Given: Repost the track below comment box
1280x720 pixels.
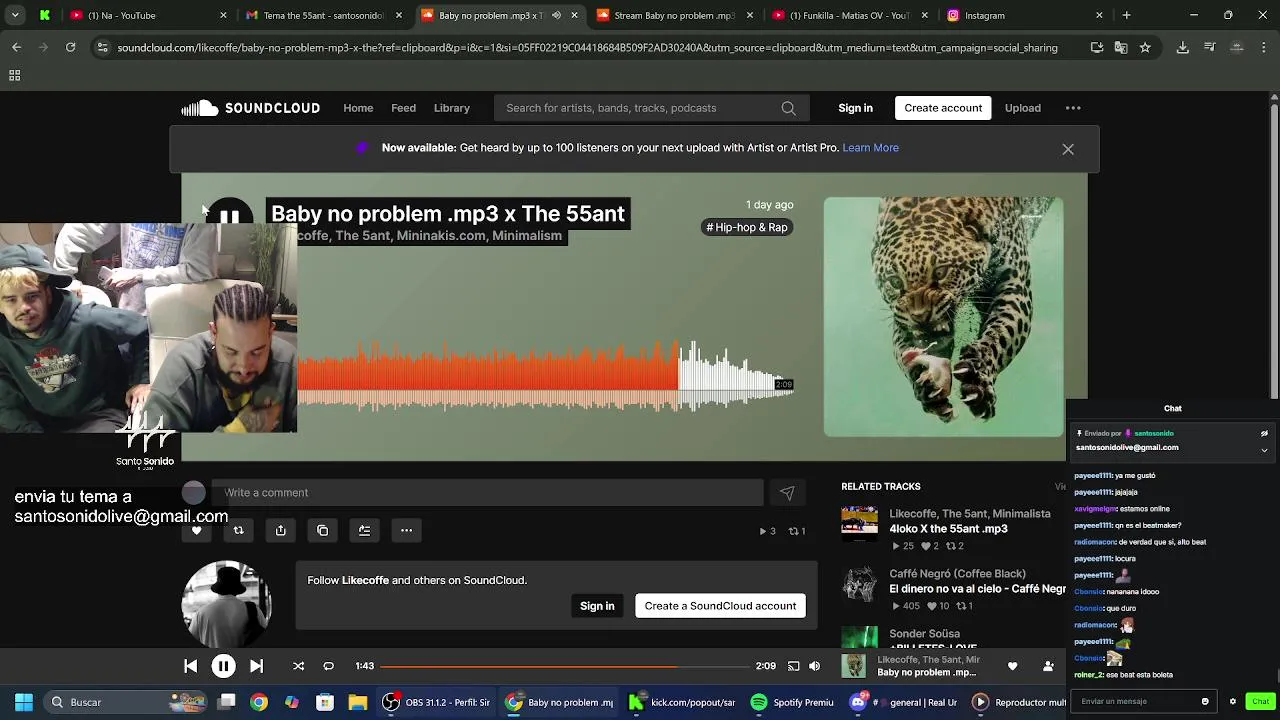Looking at the screenshot, I should [x=238, y=530].
